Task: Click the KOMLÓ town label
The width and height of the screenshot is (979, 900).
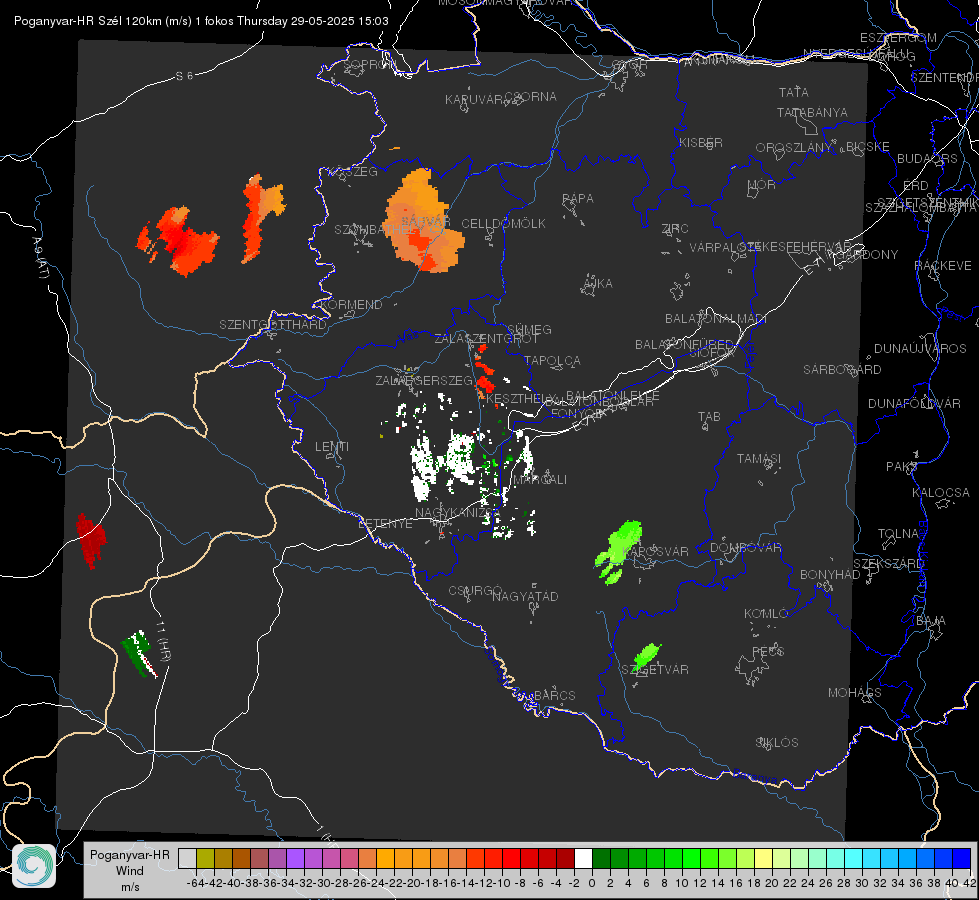Action: point(766,614)
